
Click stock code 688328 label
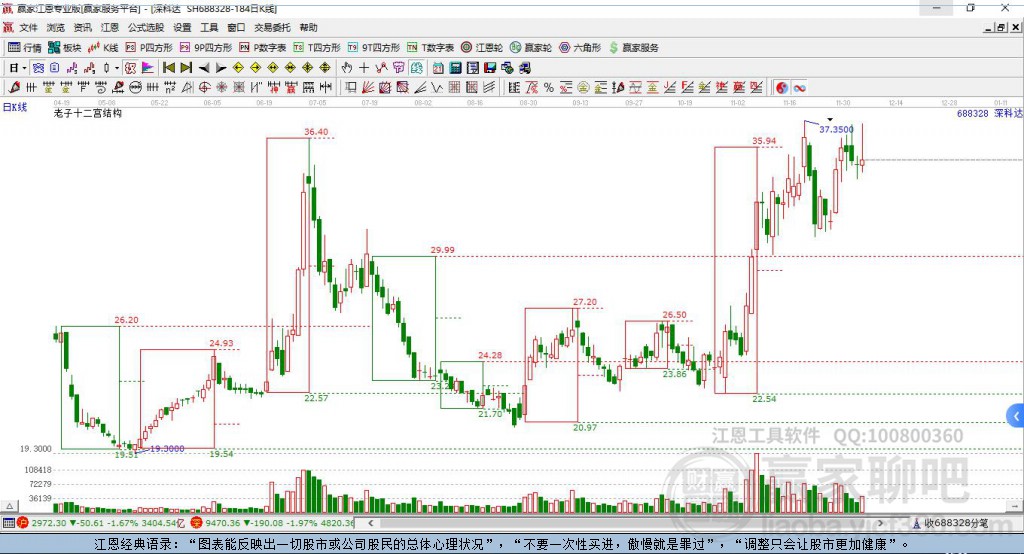[x=972, y=113]
